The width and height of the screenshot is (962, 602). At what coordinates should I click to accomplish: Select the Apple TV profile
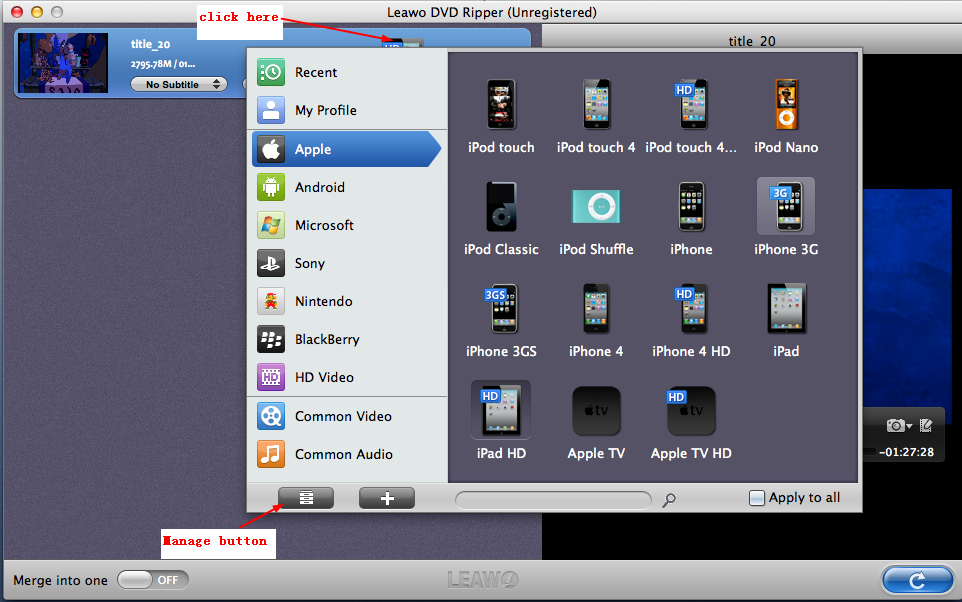[596, 422]
